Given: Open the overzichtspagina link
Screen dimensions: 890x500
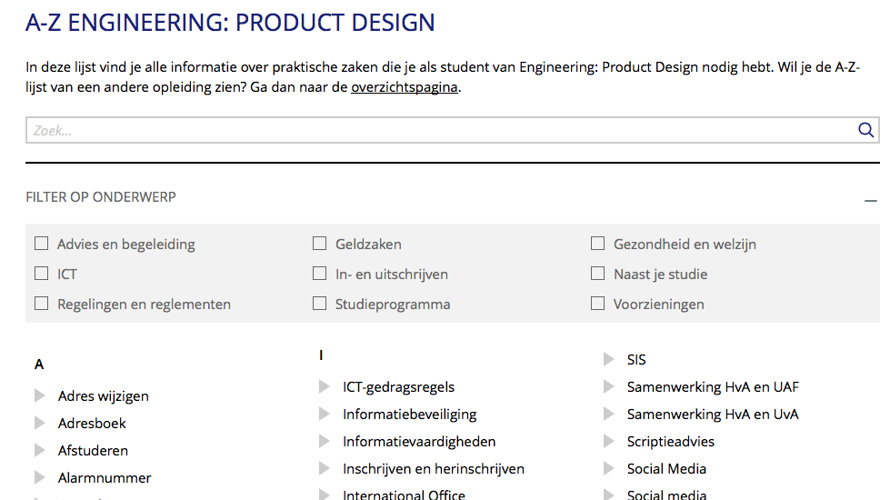Looking at the screenshot, I should pyautogui.click(x=404, y=87).
